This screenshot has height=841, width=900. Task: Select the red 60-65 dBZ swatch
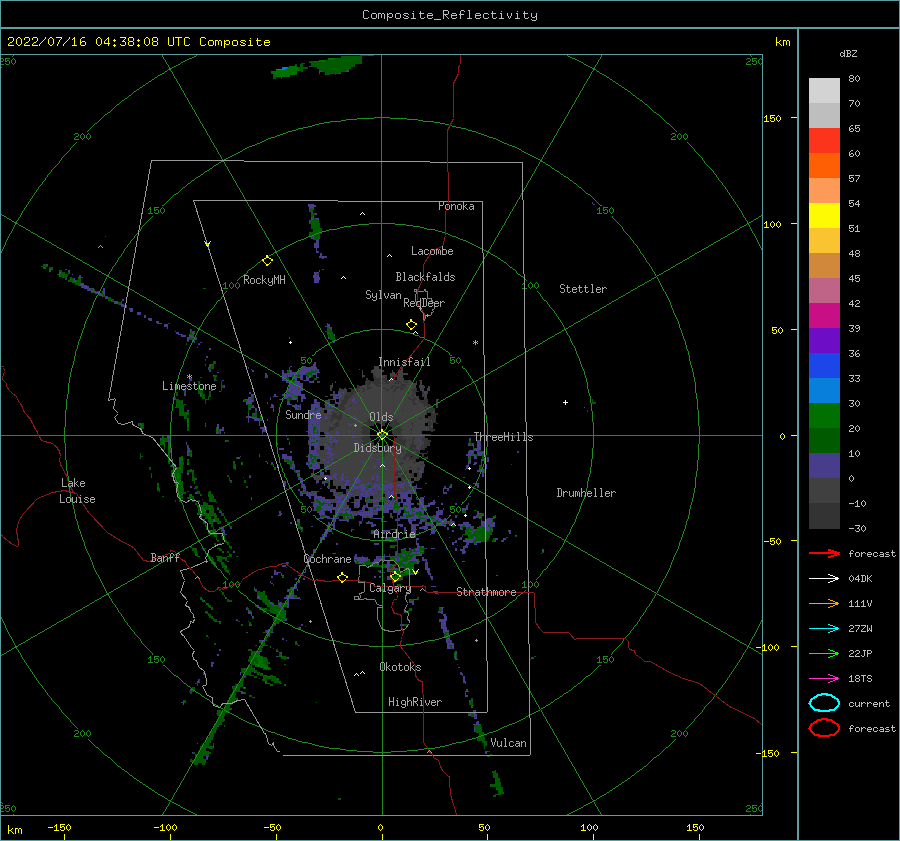point(824,141)
